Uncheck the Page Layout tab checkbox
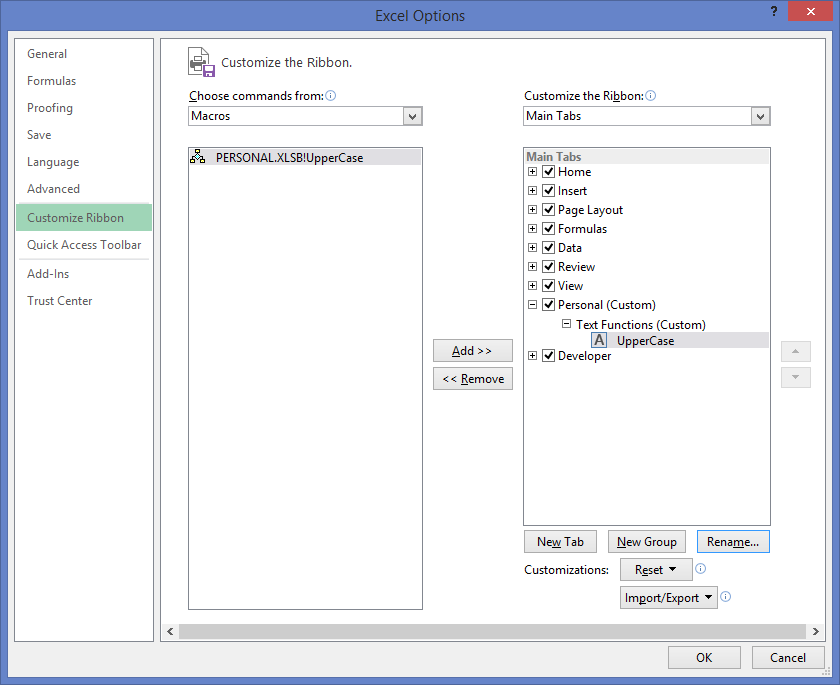 pyautogui.click(x=548, y=209)
